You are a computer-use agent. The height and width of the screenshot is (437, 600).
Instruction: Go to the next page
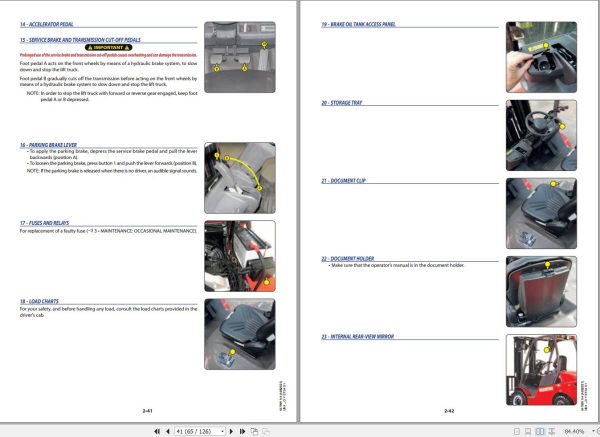point(231,431)
